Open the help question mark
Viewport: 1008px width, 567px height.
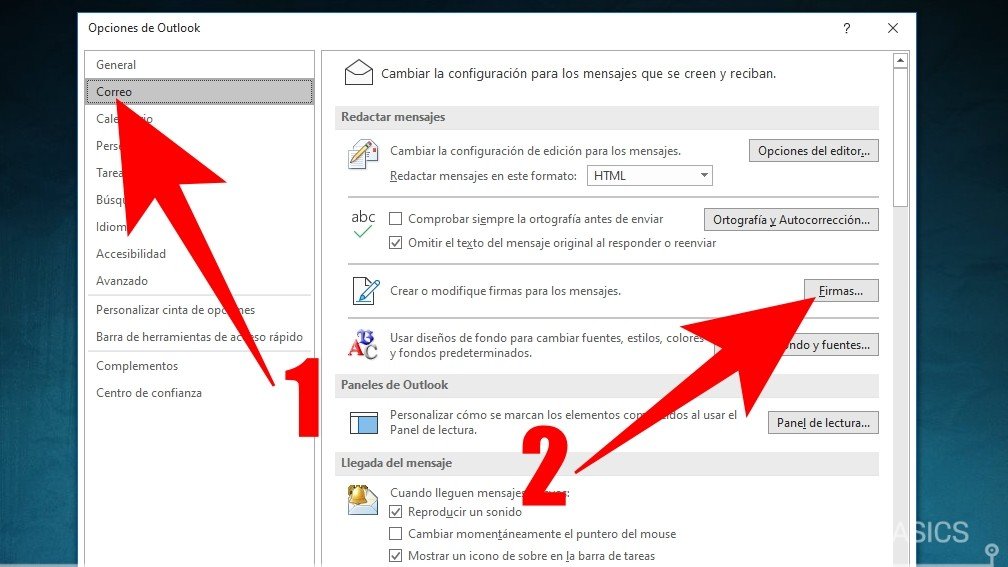coord(847,28)
